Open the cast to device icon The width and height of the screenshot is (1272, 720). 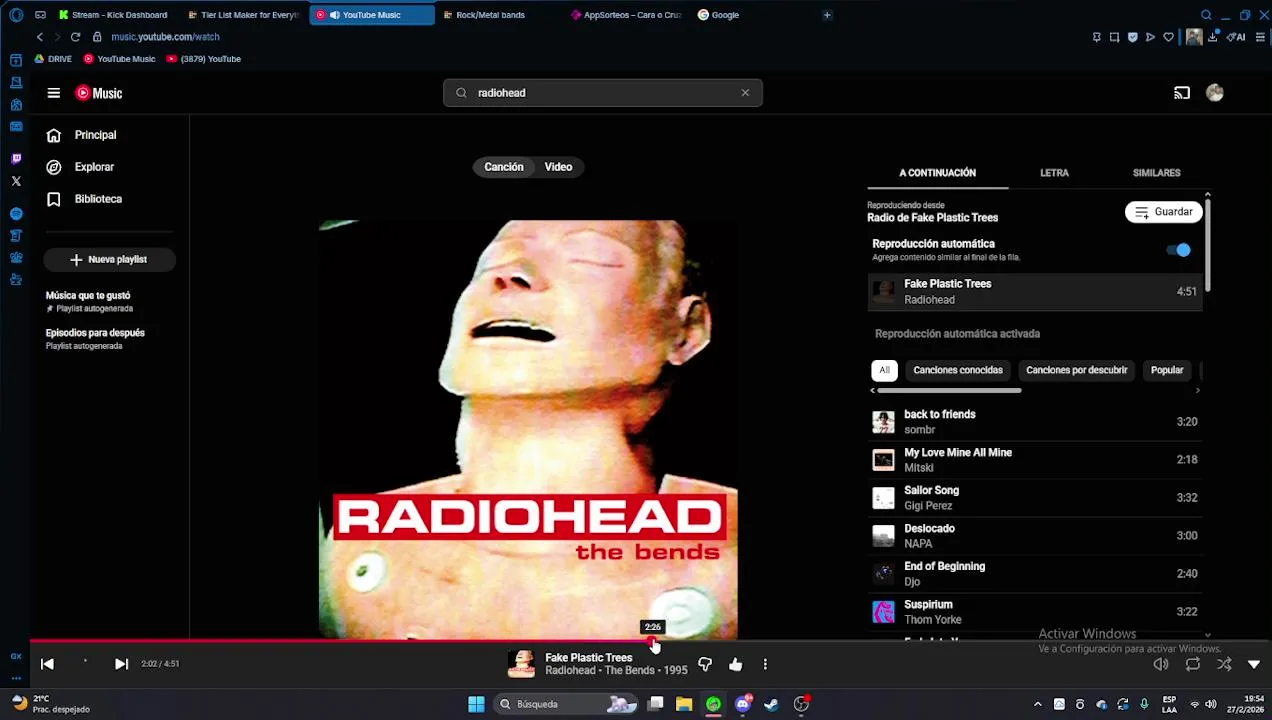tap(1182, 93)
